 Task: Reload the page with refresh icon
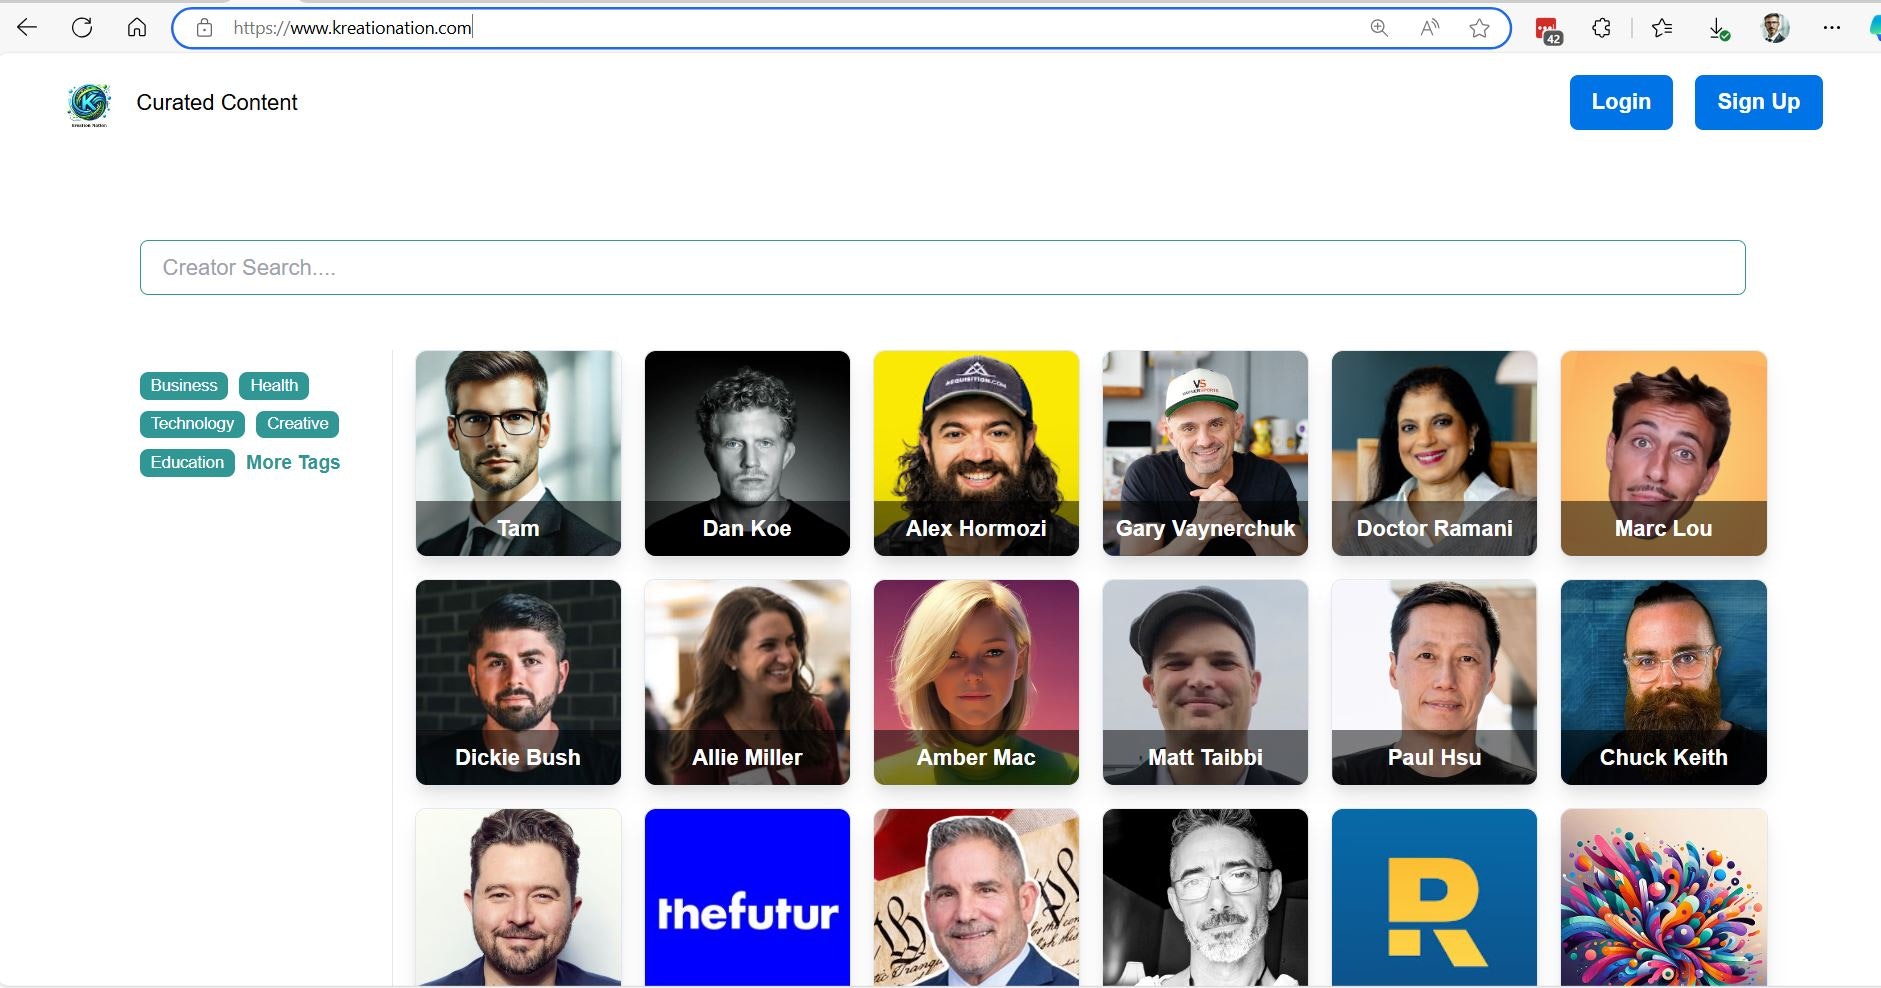(82, 28)
